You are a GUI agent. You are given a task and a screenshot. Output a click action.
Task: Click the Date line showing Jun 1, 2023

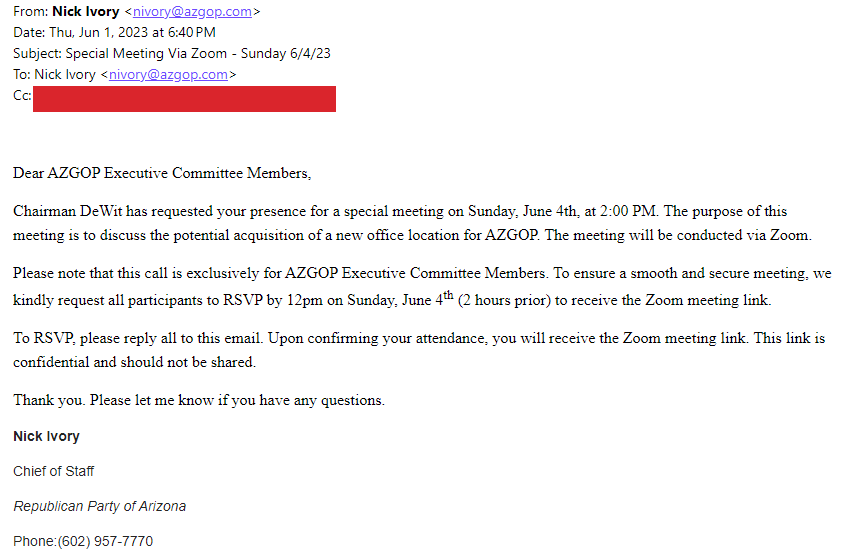(x=115, y=33)
